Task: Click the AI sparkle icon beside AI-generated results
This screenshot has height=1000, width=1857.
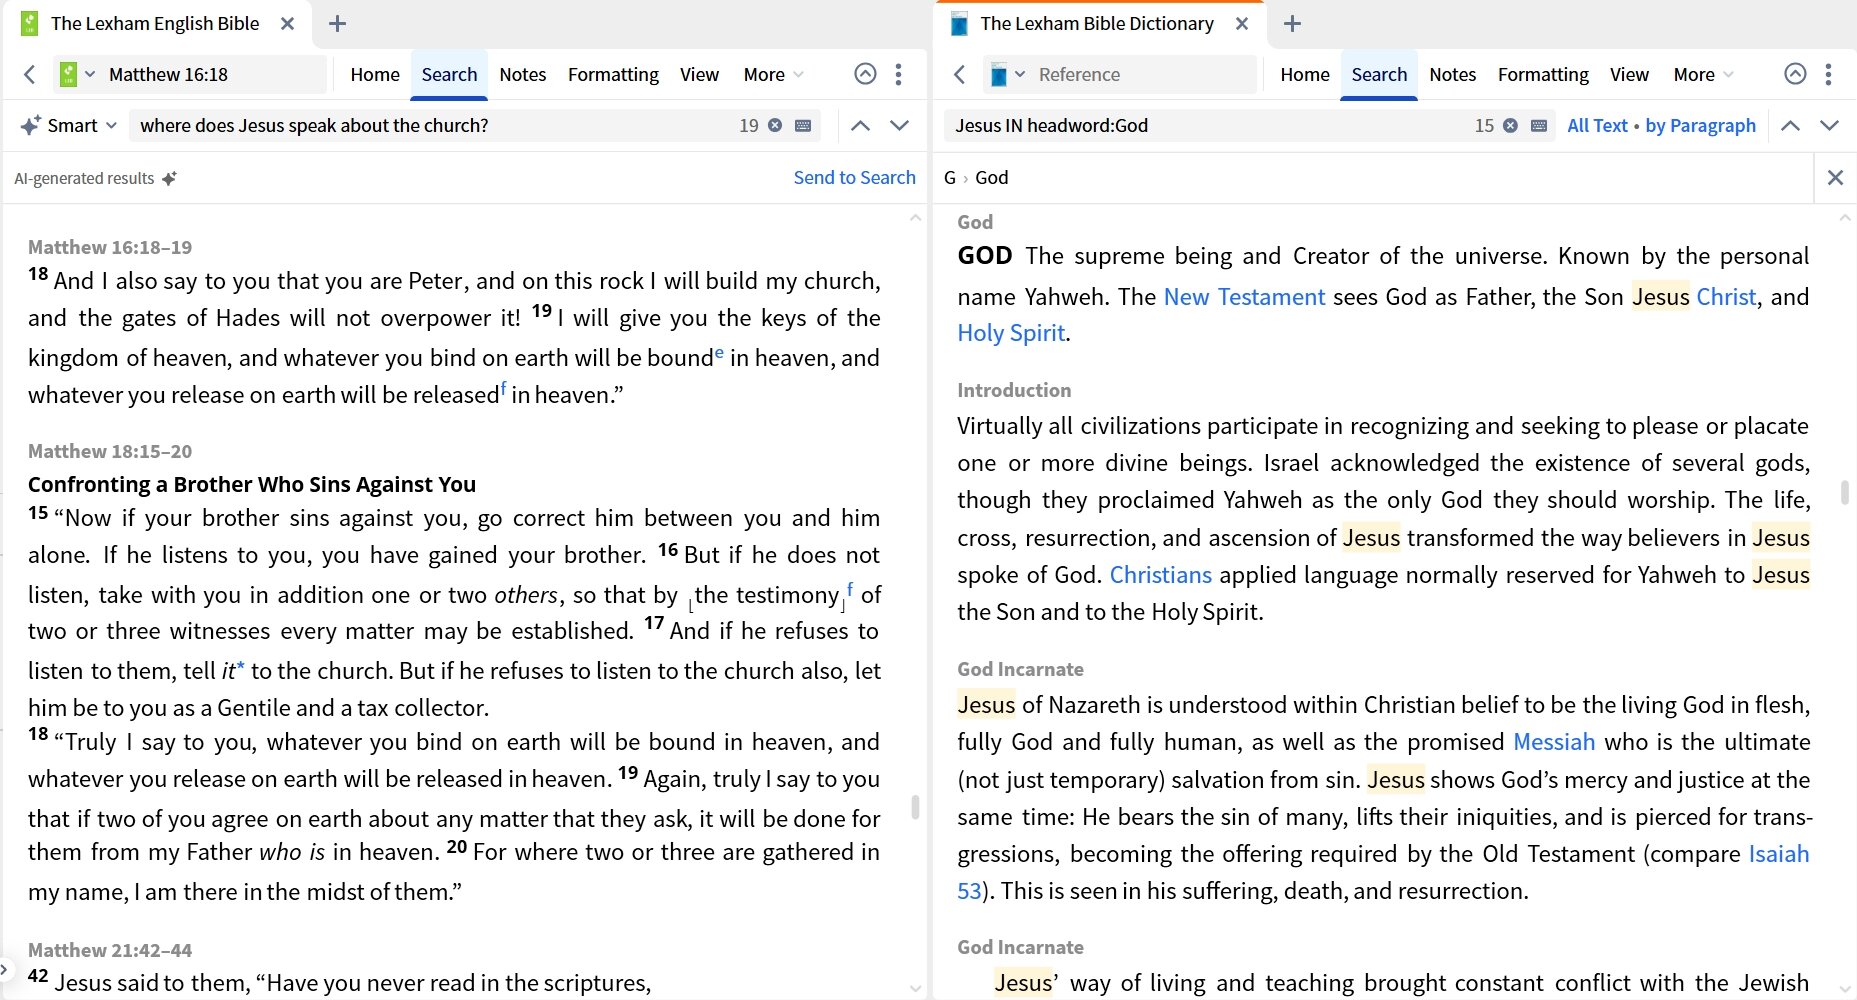Action: click(x=169, y=178)
